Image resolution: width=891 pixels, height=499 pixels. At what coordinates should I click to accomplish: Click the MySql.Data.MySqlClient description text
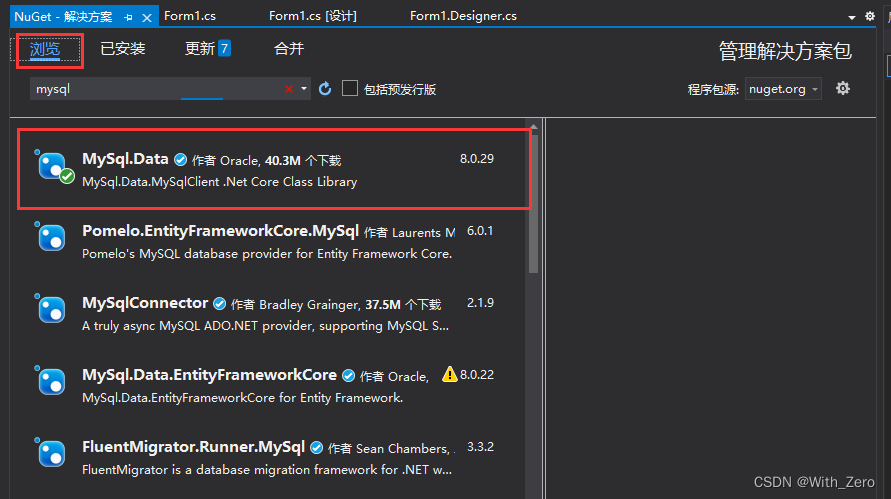[219, 182]
